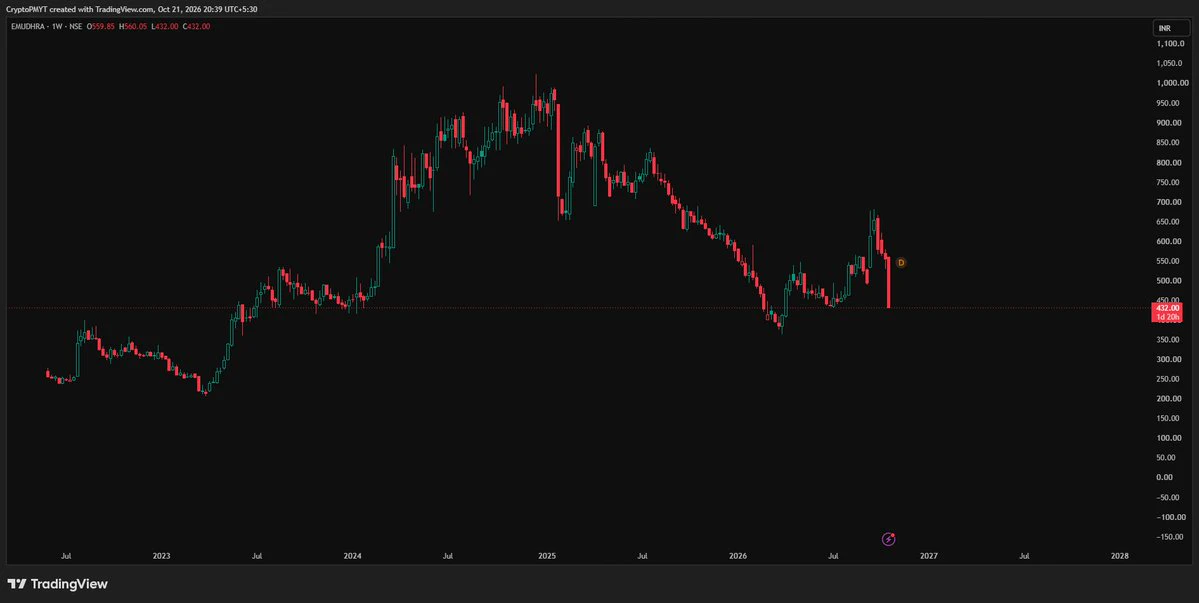
Task: Click the orange D dividend marker
Action: pos(901,263)
